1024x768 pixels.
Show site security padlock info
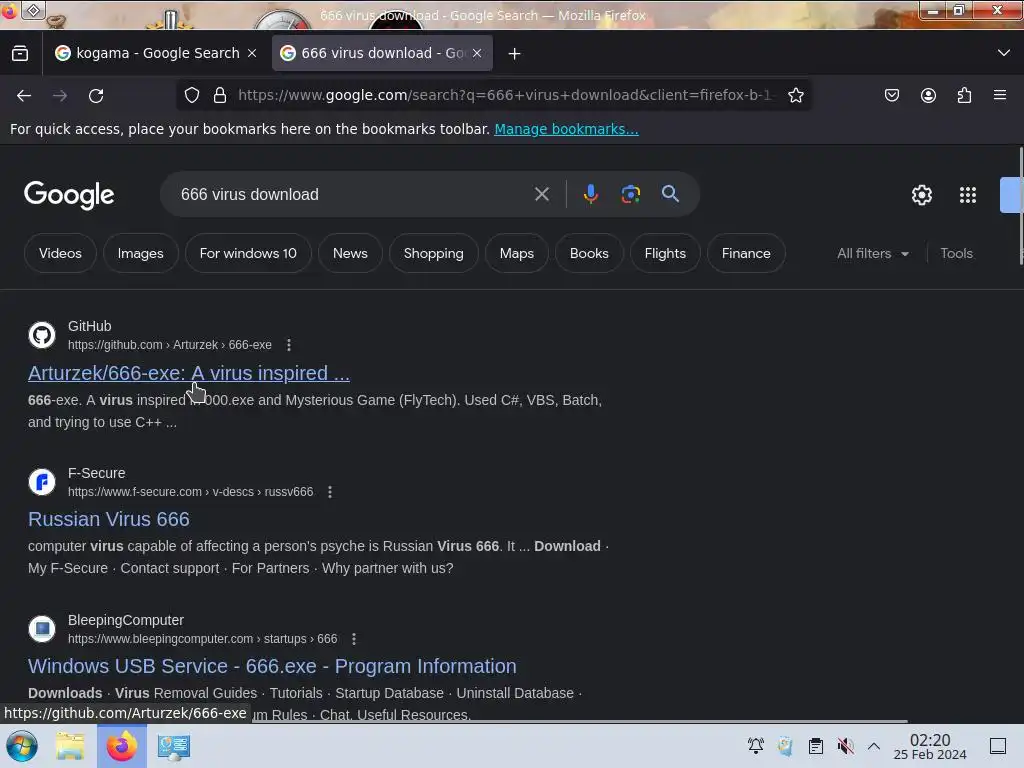click(220, 95)
